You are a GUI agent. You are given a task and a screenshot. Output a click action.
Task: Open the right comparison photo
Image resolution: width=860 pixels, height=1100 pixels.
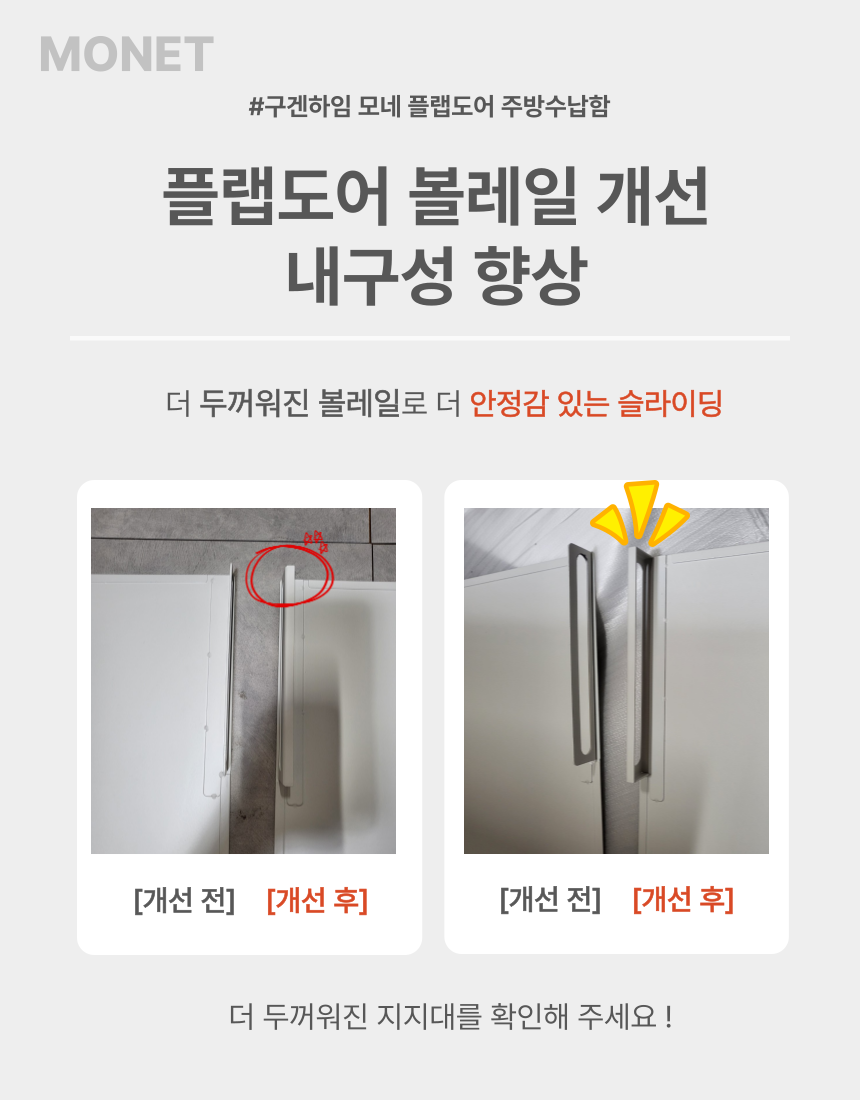pyautogui.click(x=616, y=680)
